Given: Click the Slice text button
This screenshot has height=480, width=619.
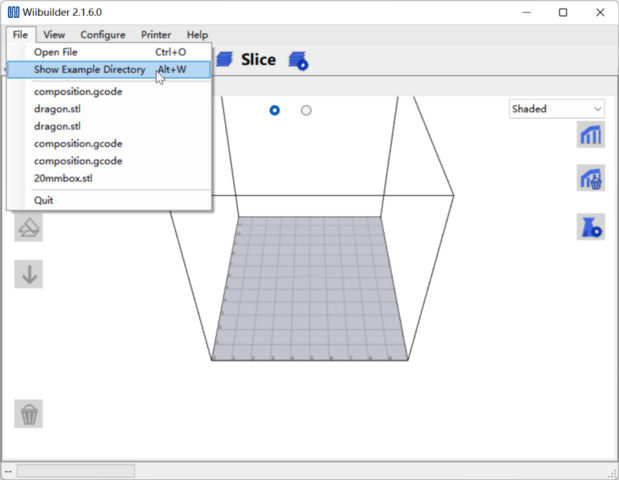Looking at the screenshot, I should click(258, 60).
